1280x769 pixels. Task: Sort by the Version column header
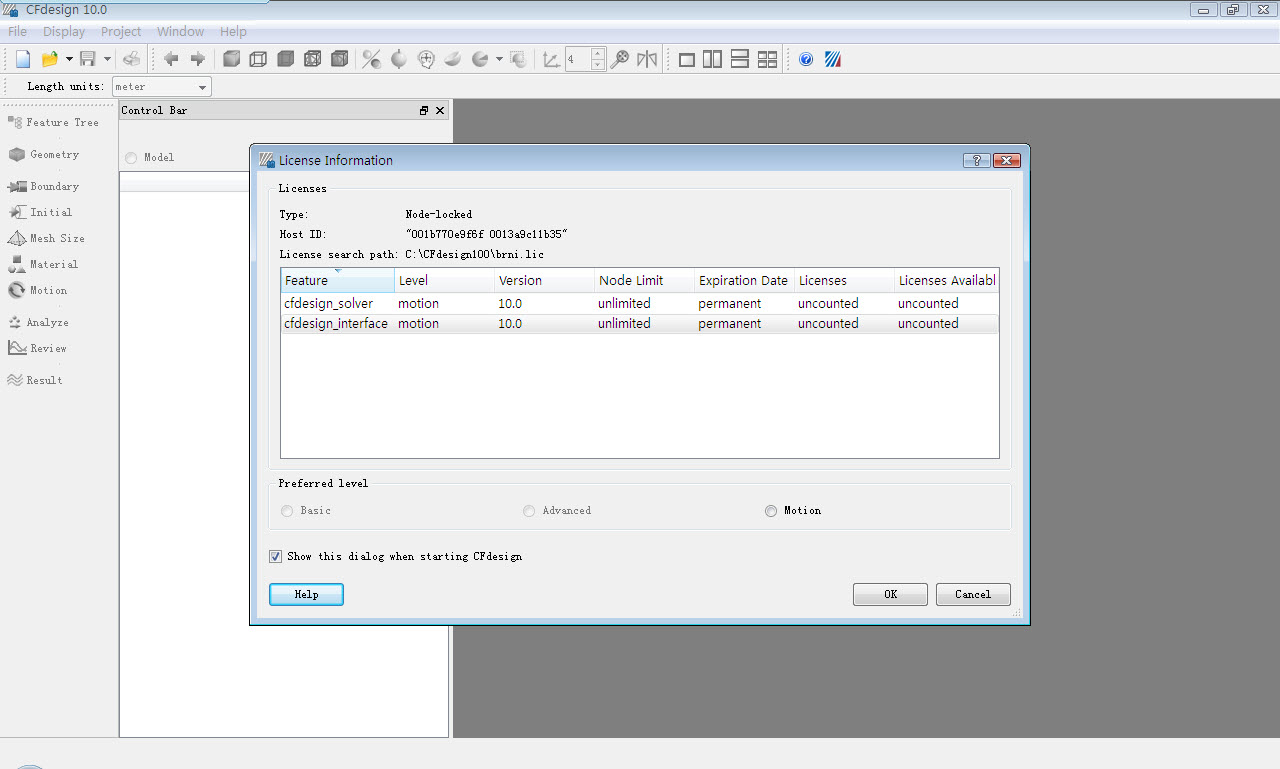544,280
